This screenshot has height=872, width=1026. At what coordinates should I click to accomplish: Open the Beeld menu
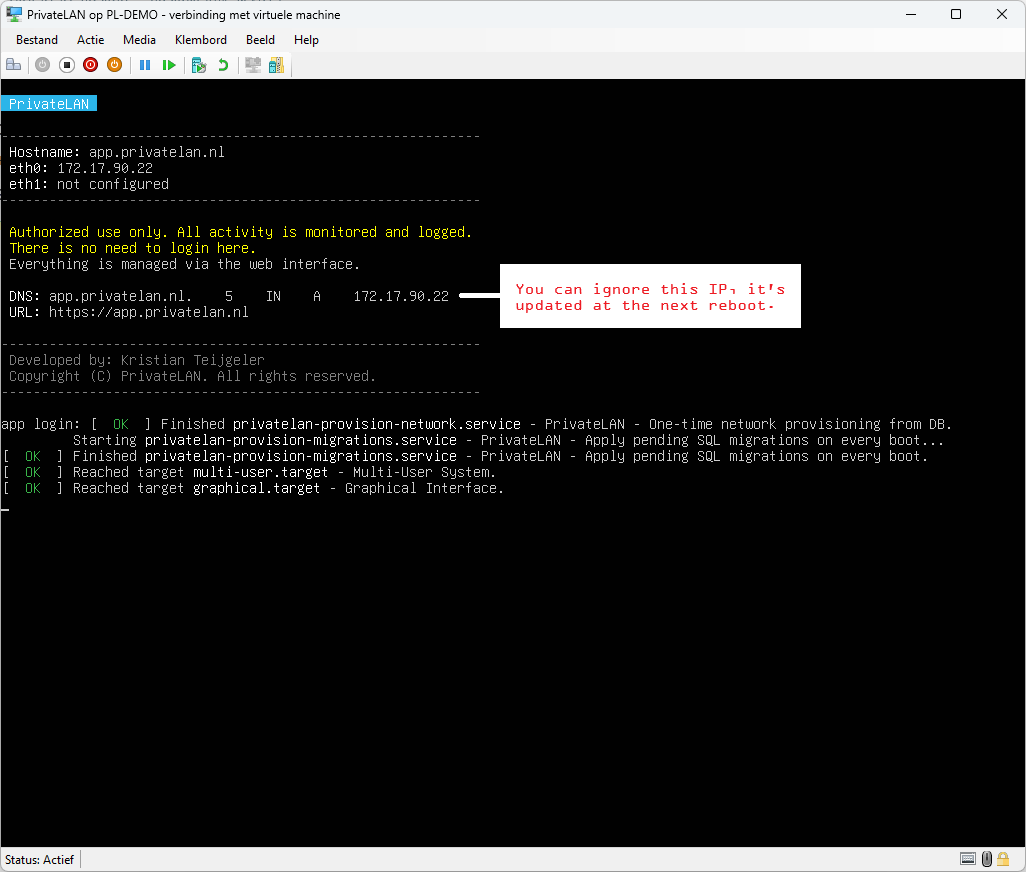tap(260, 40)
